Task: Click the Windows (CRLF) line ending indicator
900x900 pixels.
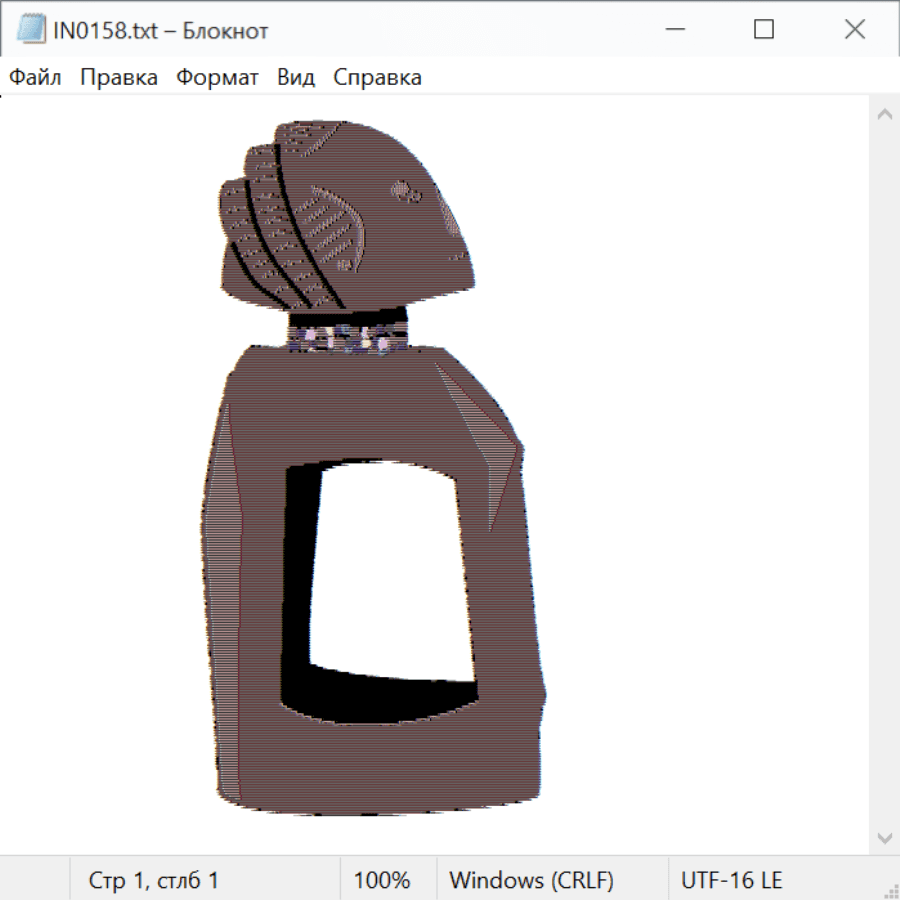Action: coord(531,880)
